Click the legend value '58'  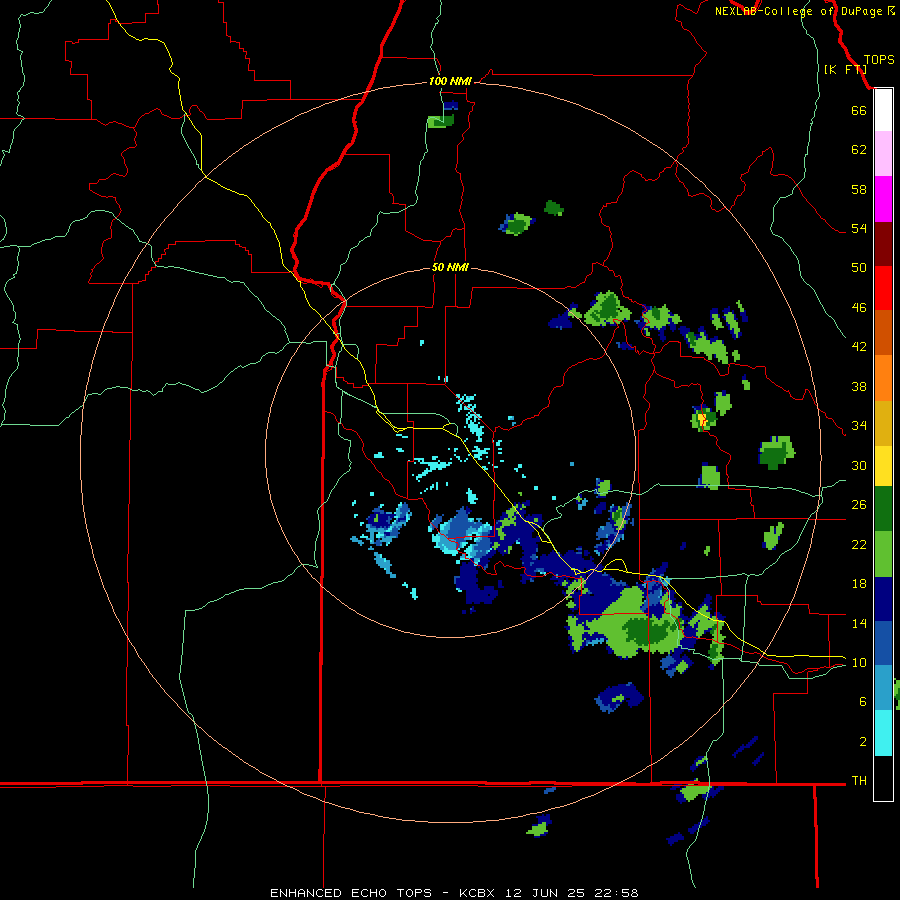click(x=859, y=189)
